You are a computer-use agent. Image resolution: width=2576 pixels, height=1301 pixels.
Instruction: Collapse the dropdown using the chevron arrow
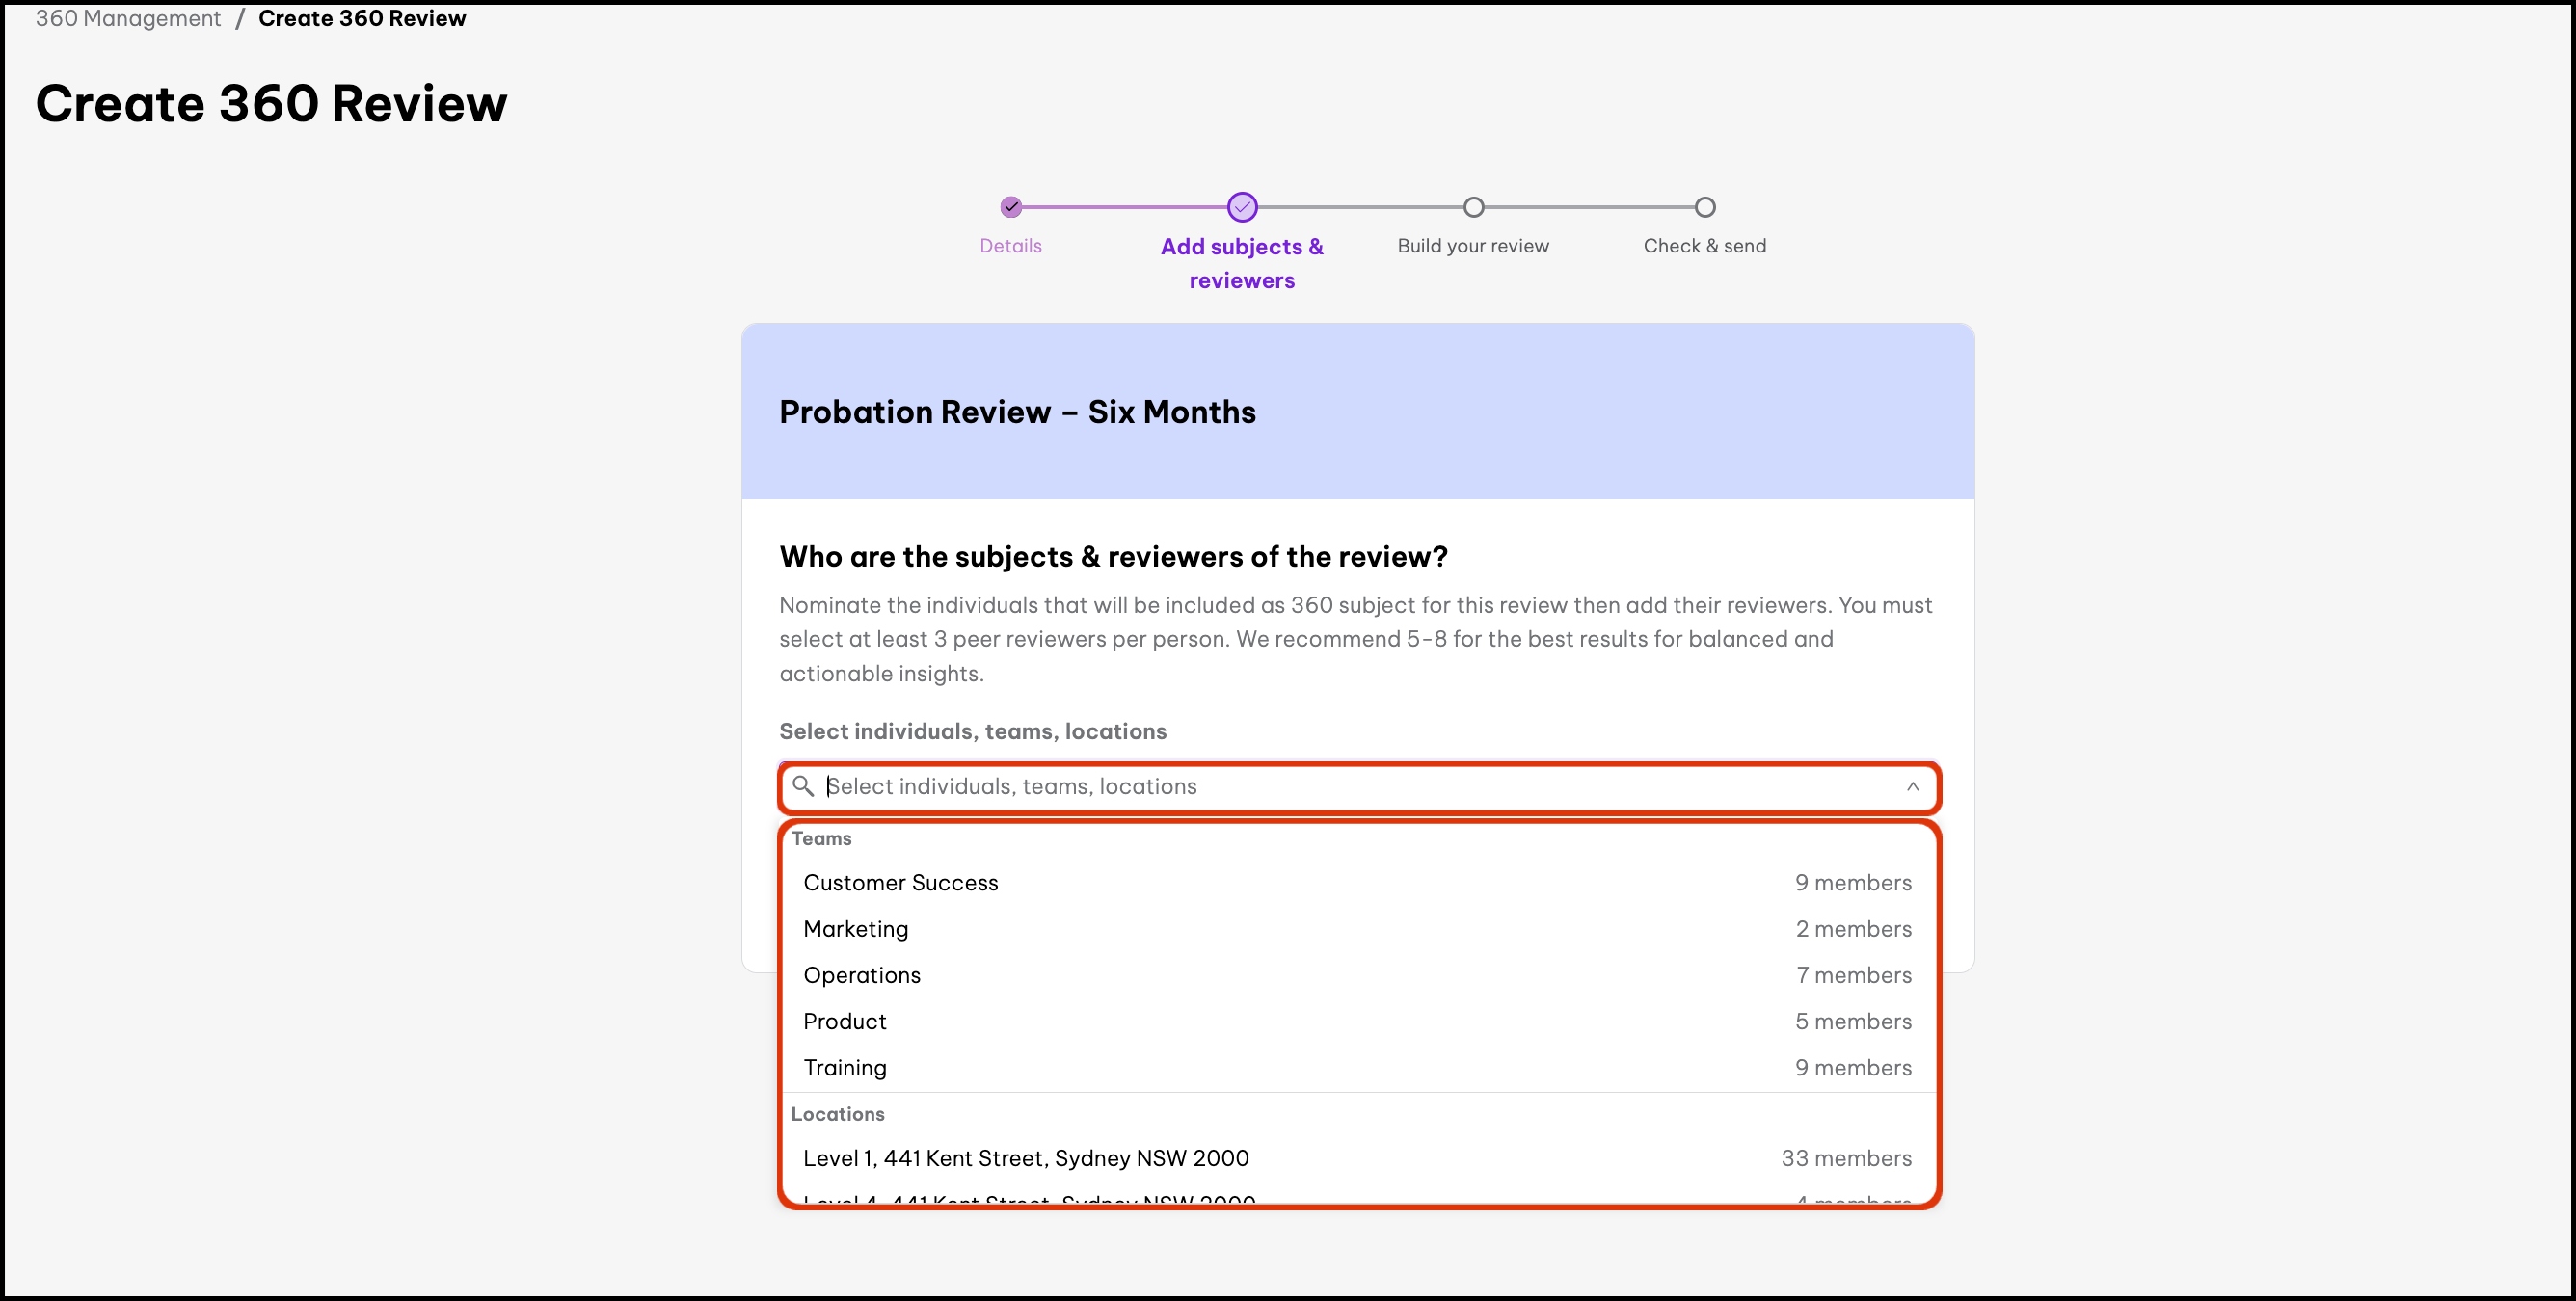click(1912, 786)
